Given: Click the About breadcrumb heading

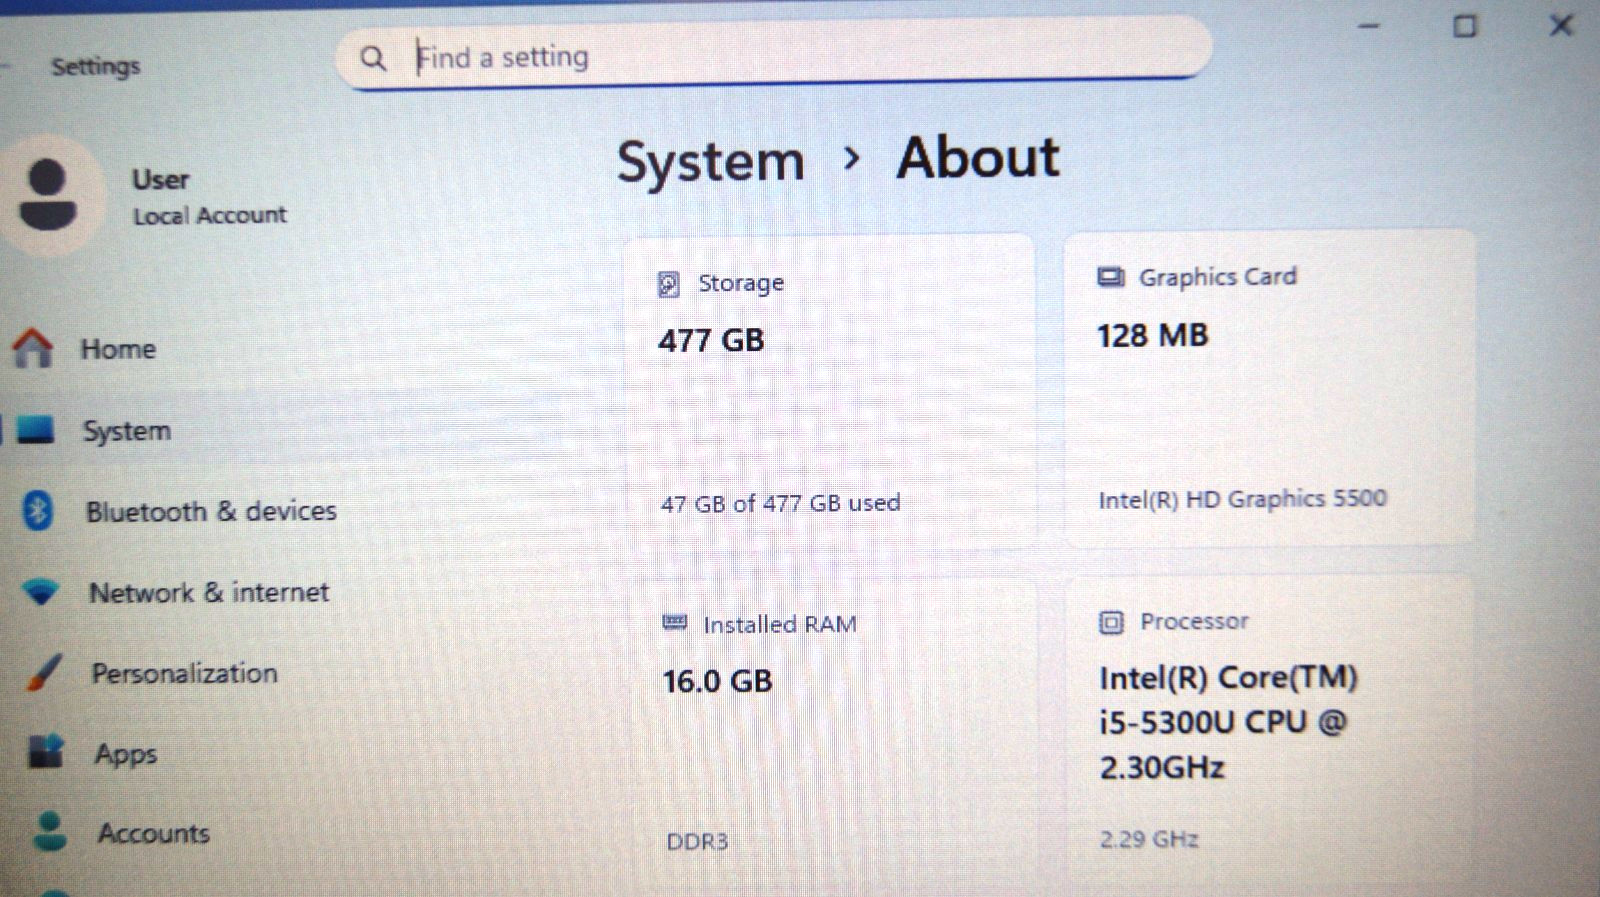Looking at the screenshot, I should pyautogui.click(x=978, y=158).
